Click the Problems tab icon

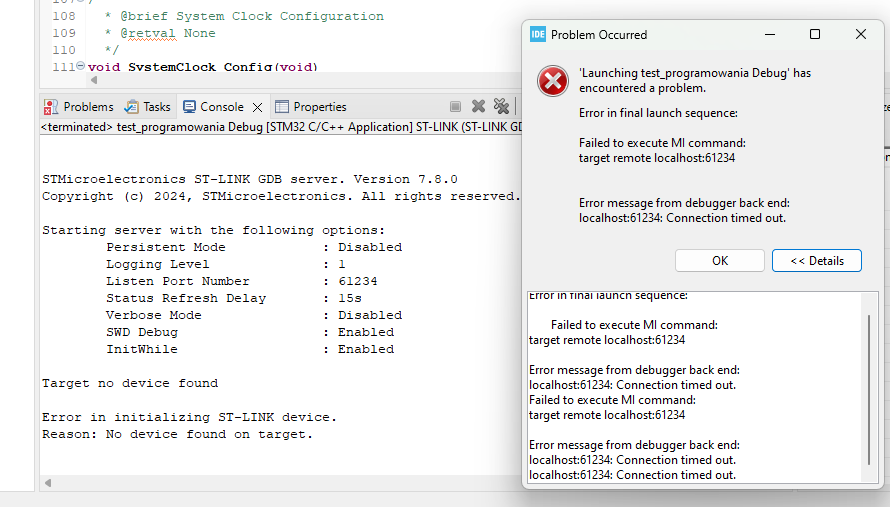click(51, 107)
